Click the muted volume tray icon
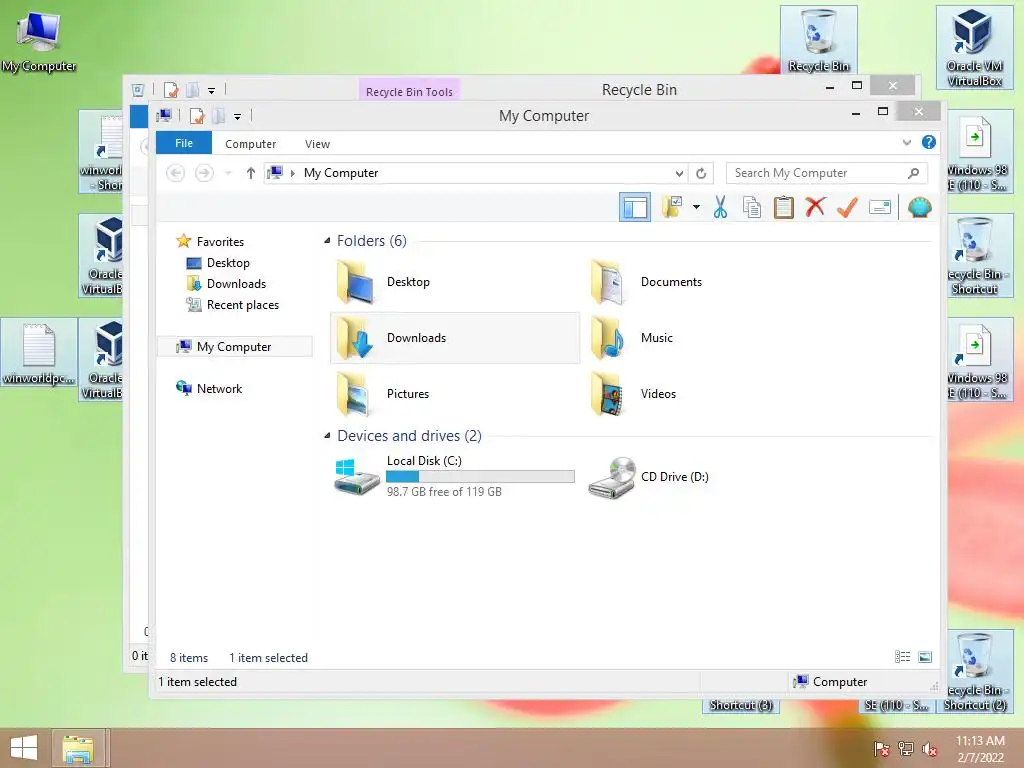 pyautogui.click(x=930, y=749)
